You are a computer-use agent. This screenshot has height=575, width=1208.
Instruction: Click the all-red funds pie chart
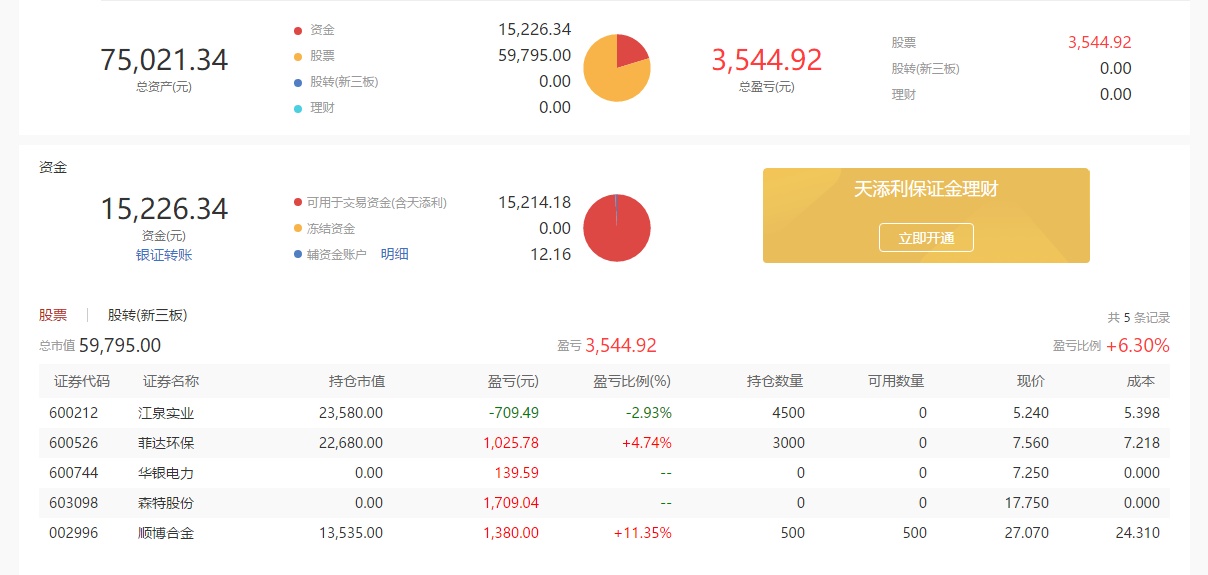click(616, 228)
